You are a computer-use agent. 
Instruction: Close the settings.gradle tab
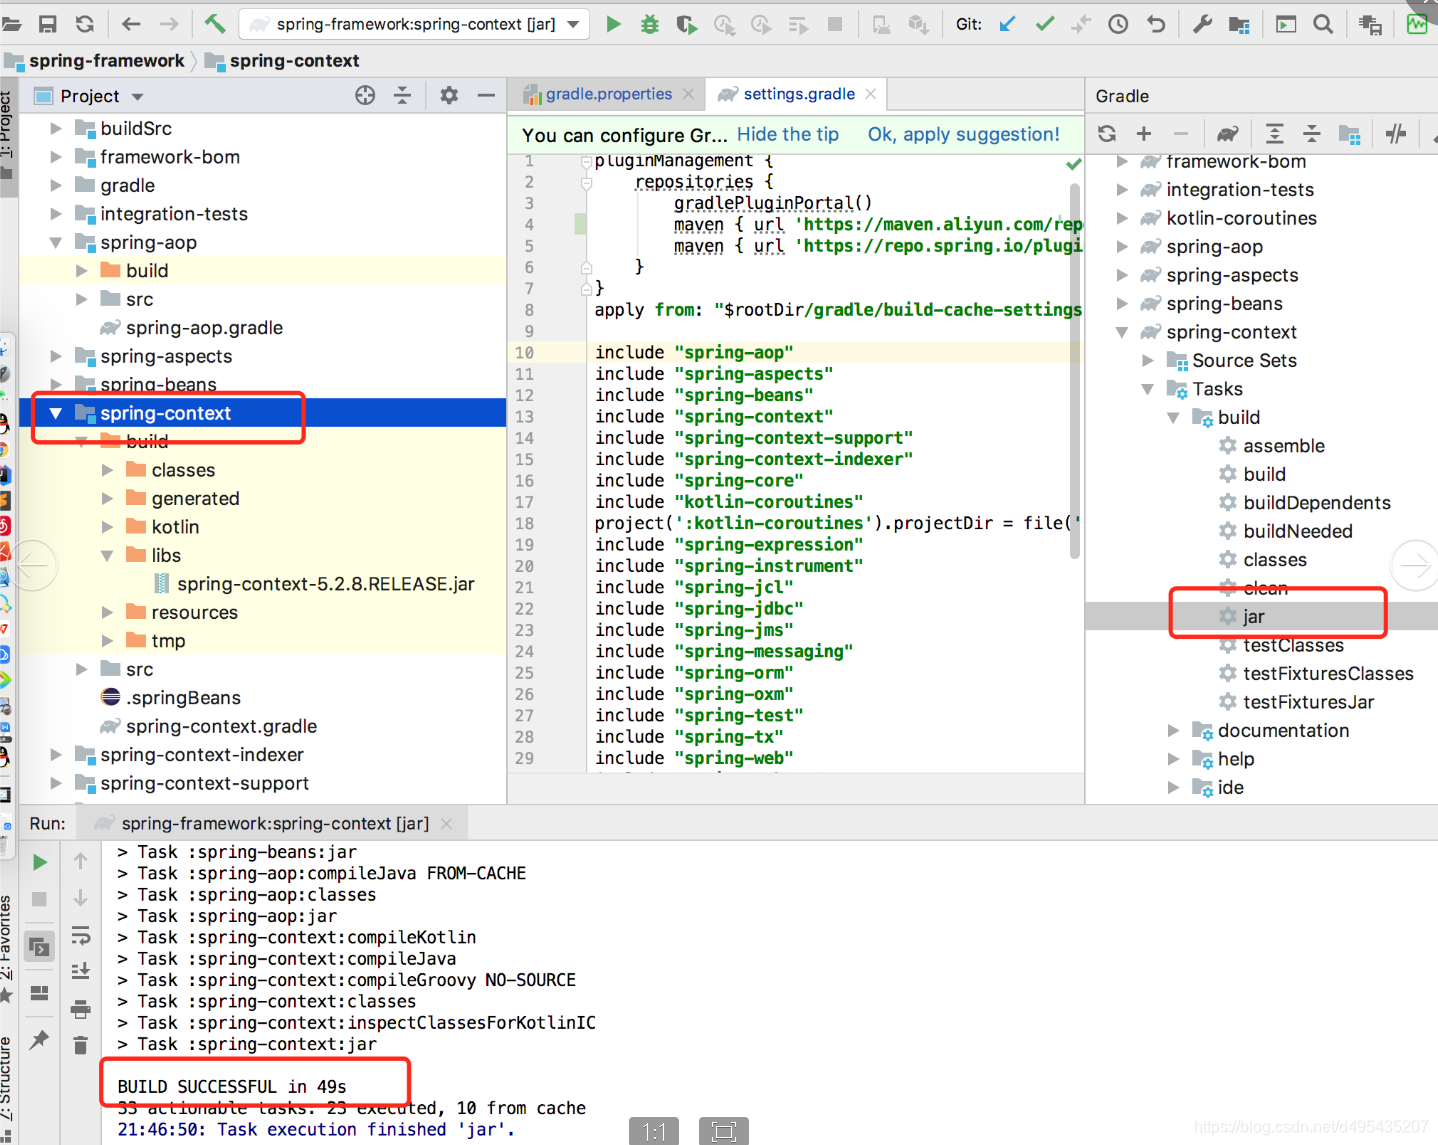(x=871, y=94)
